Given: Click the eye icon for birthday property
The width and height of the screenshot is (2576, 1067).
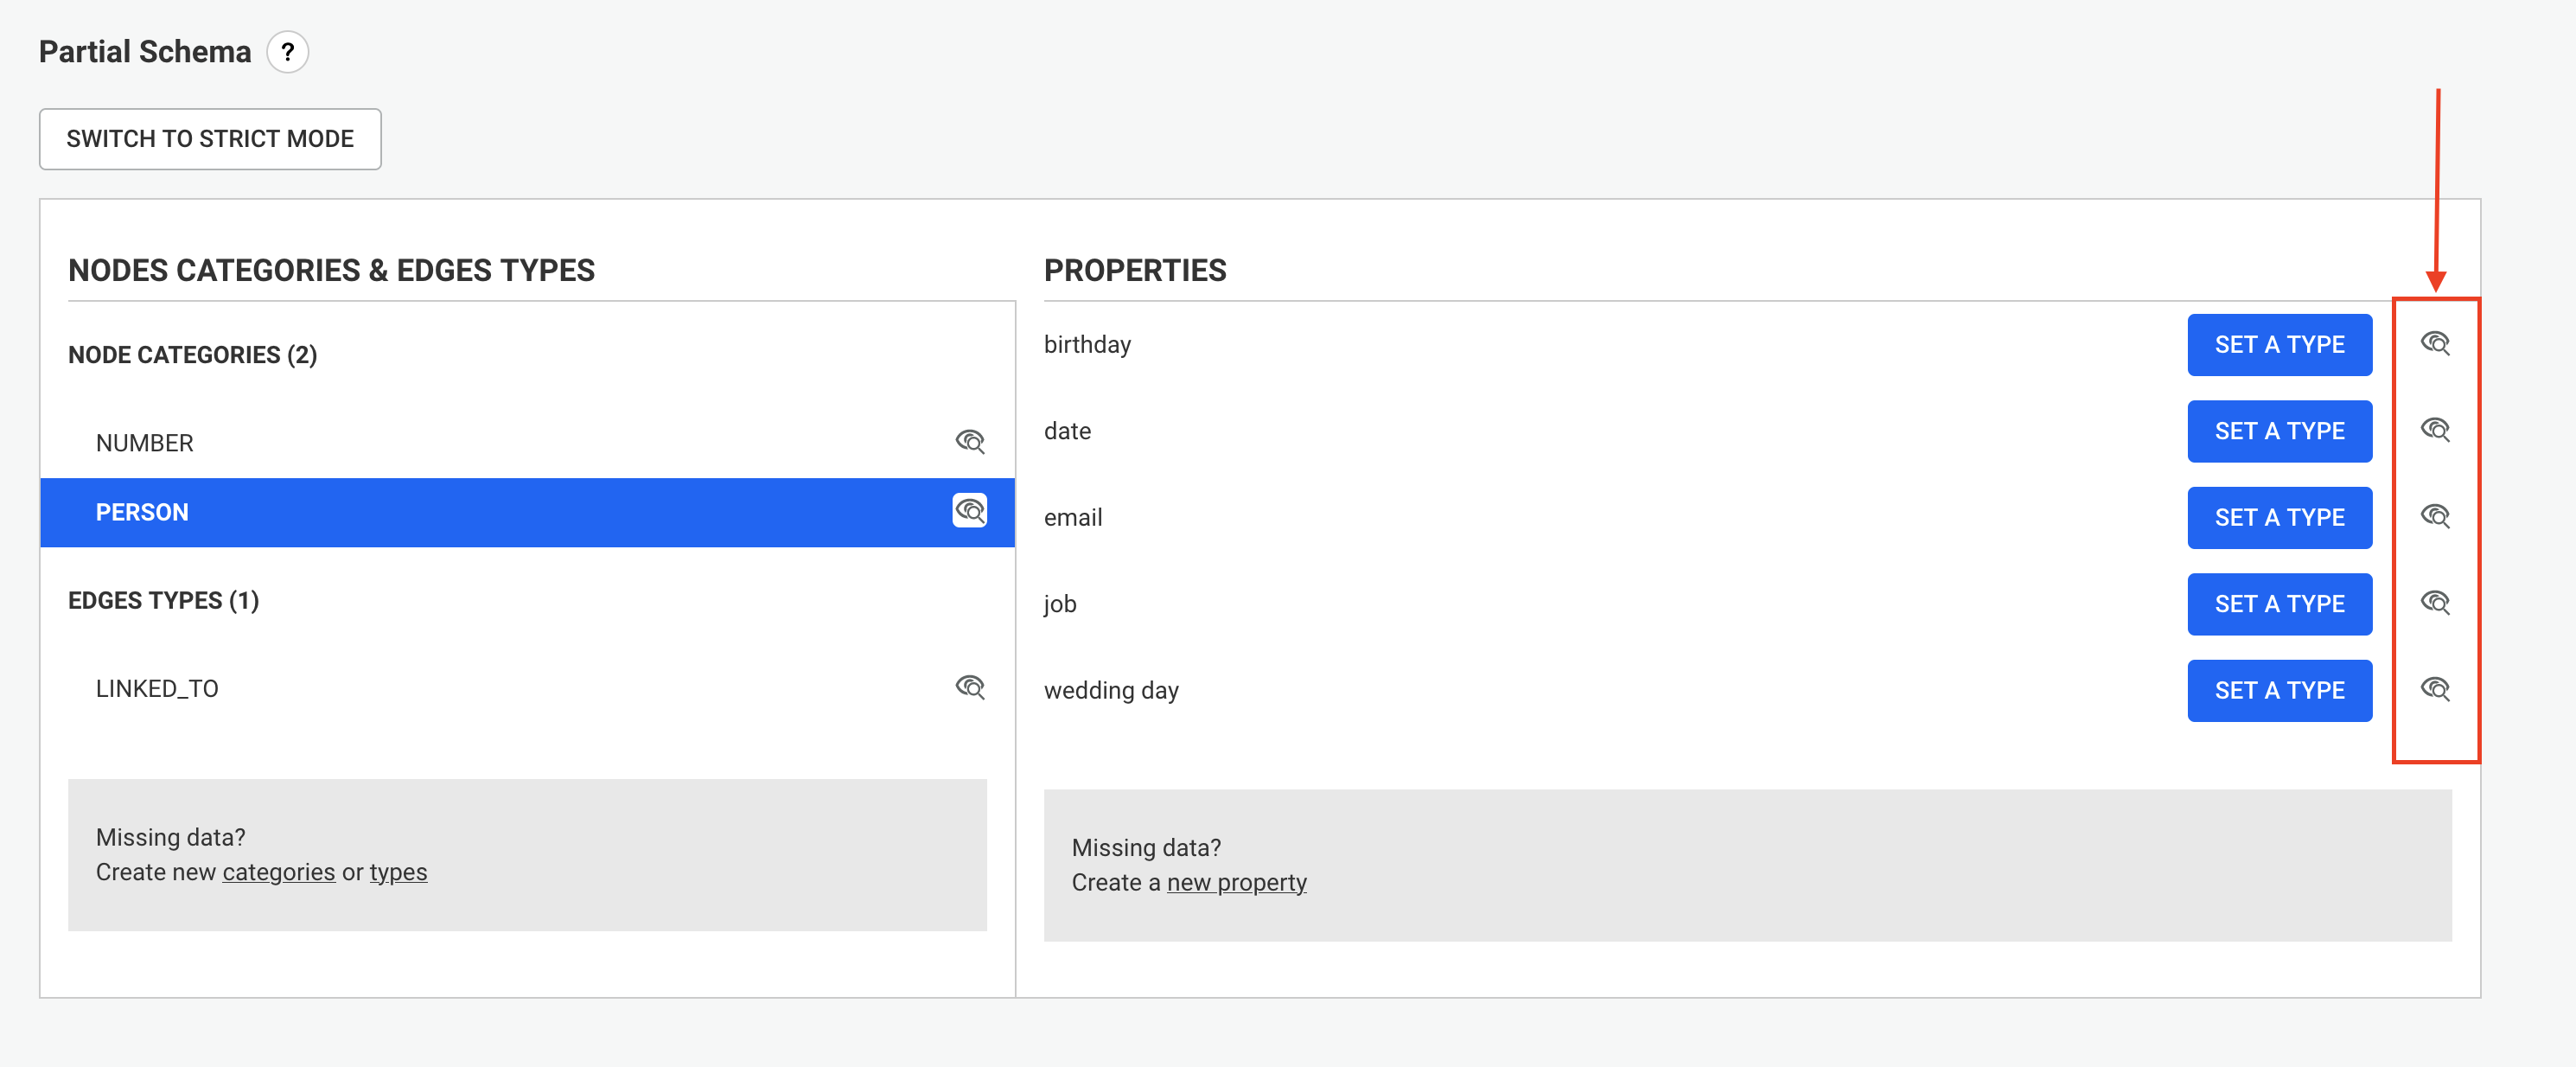Looking at the screenshot, I should [2435, 343].
